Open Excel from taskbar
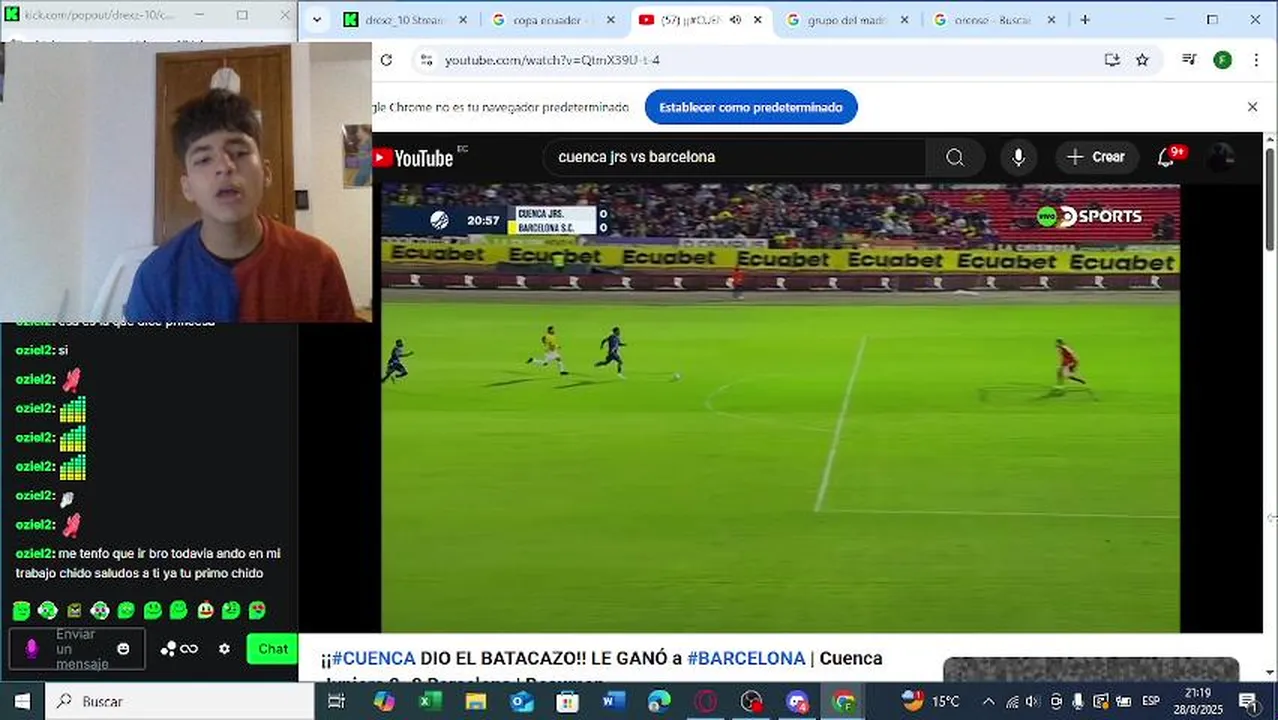The height and width of the screenshot is (720, 1278). coord(430,701)
